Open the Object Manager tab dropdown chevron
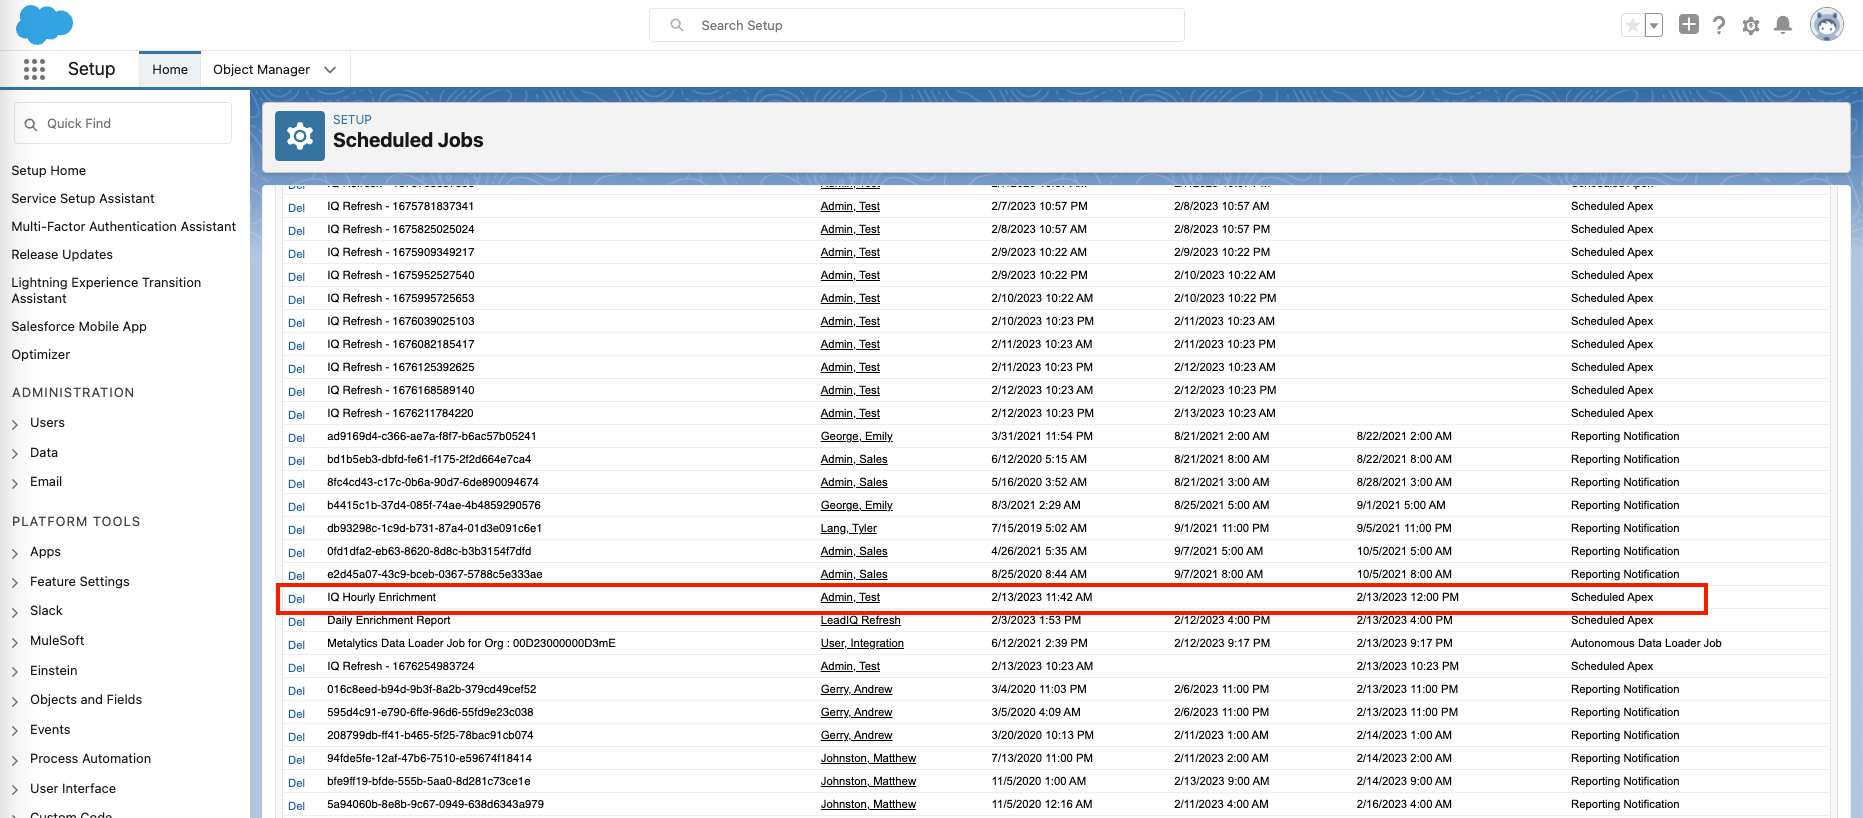Screen dimensions: 1863x818 coord(330,70)
